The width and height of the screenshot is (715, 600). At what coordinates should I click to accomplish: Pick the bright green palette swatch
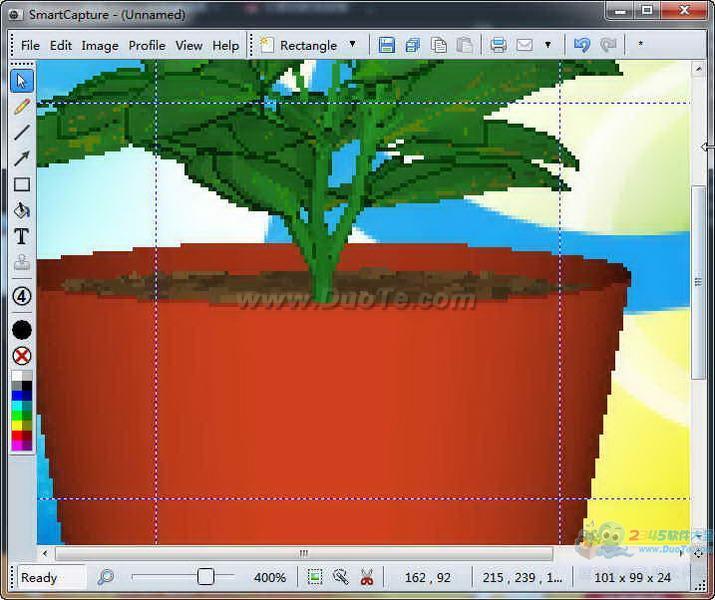click(17, 415)
